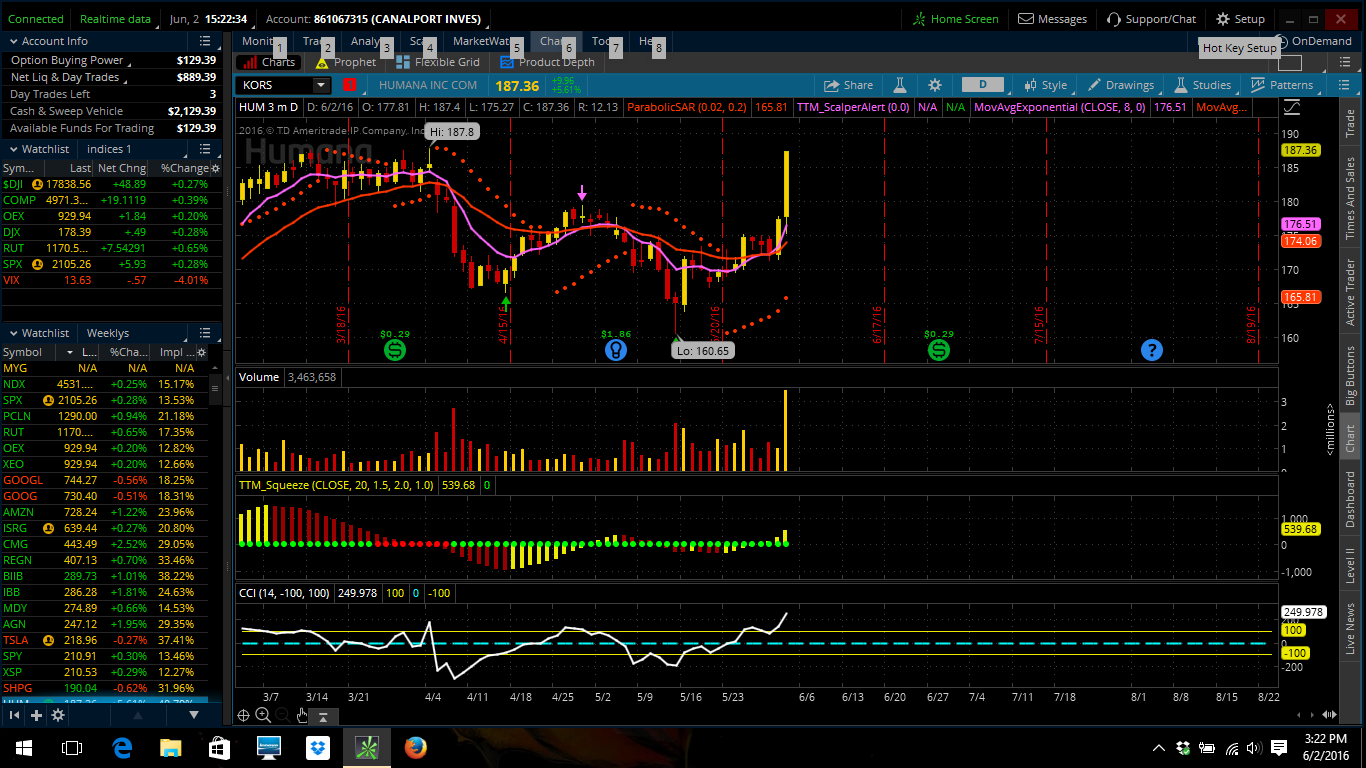Screen dimensions: 1366x768
Task: Open the indices 1 watchlist panel menu icon
Action: (x=205, y=149)
